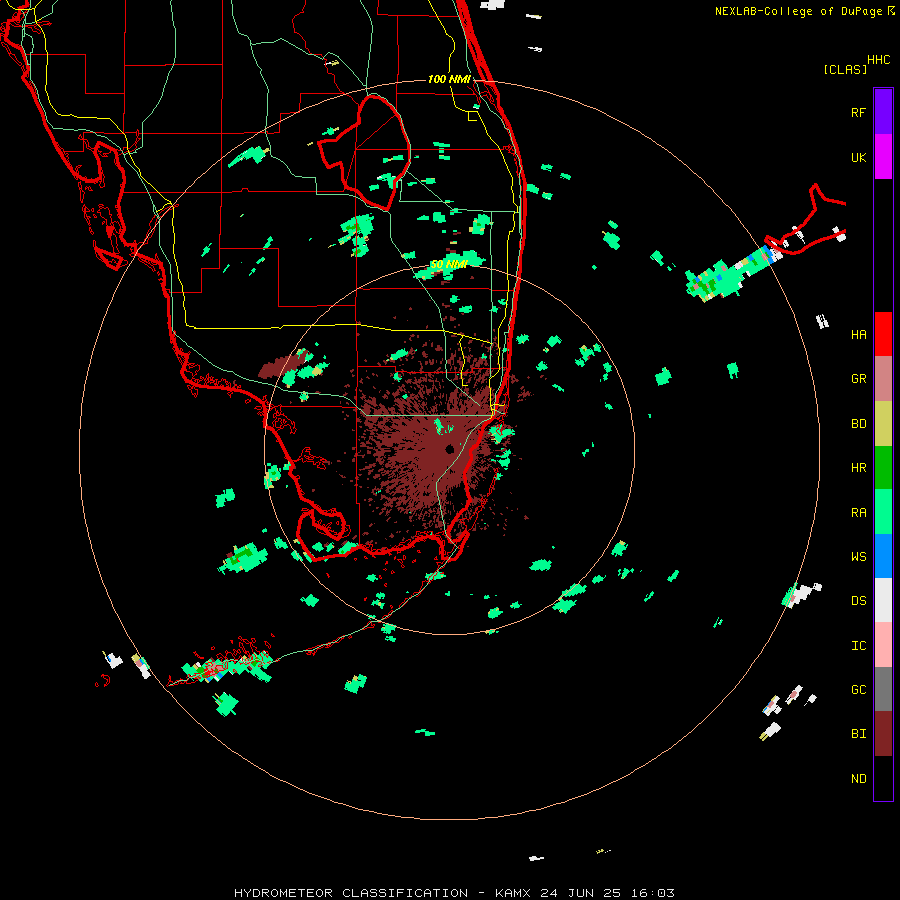Click the IC legend label text
Image resolution: width=900 pixels, height=900 pixels.
pos(858,646)
